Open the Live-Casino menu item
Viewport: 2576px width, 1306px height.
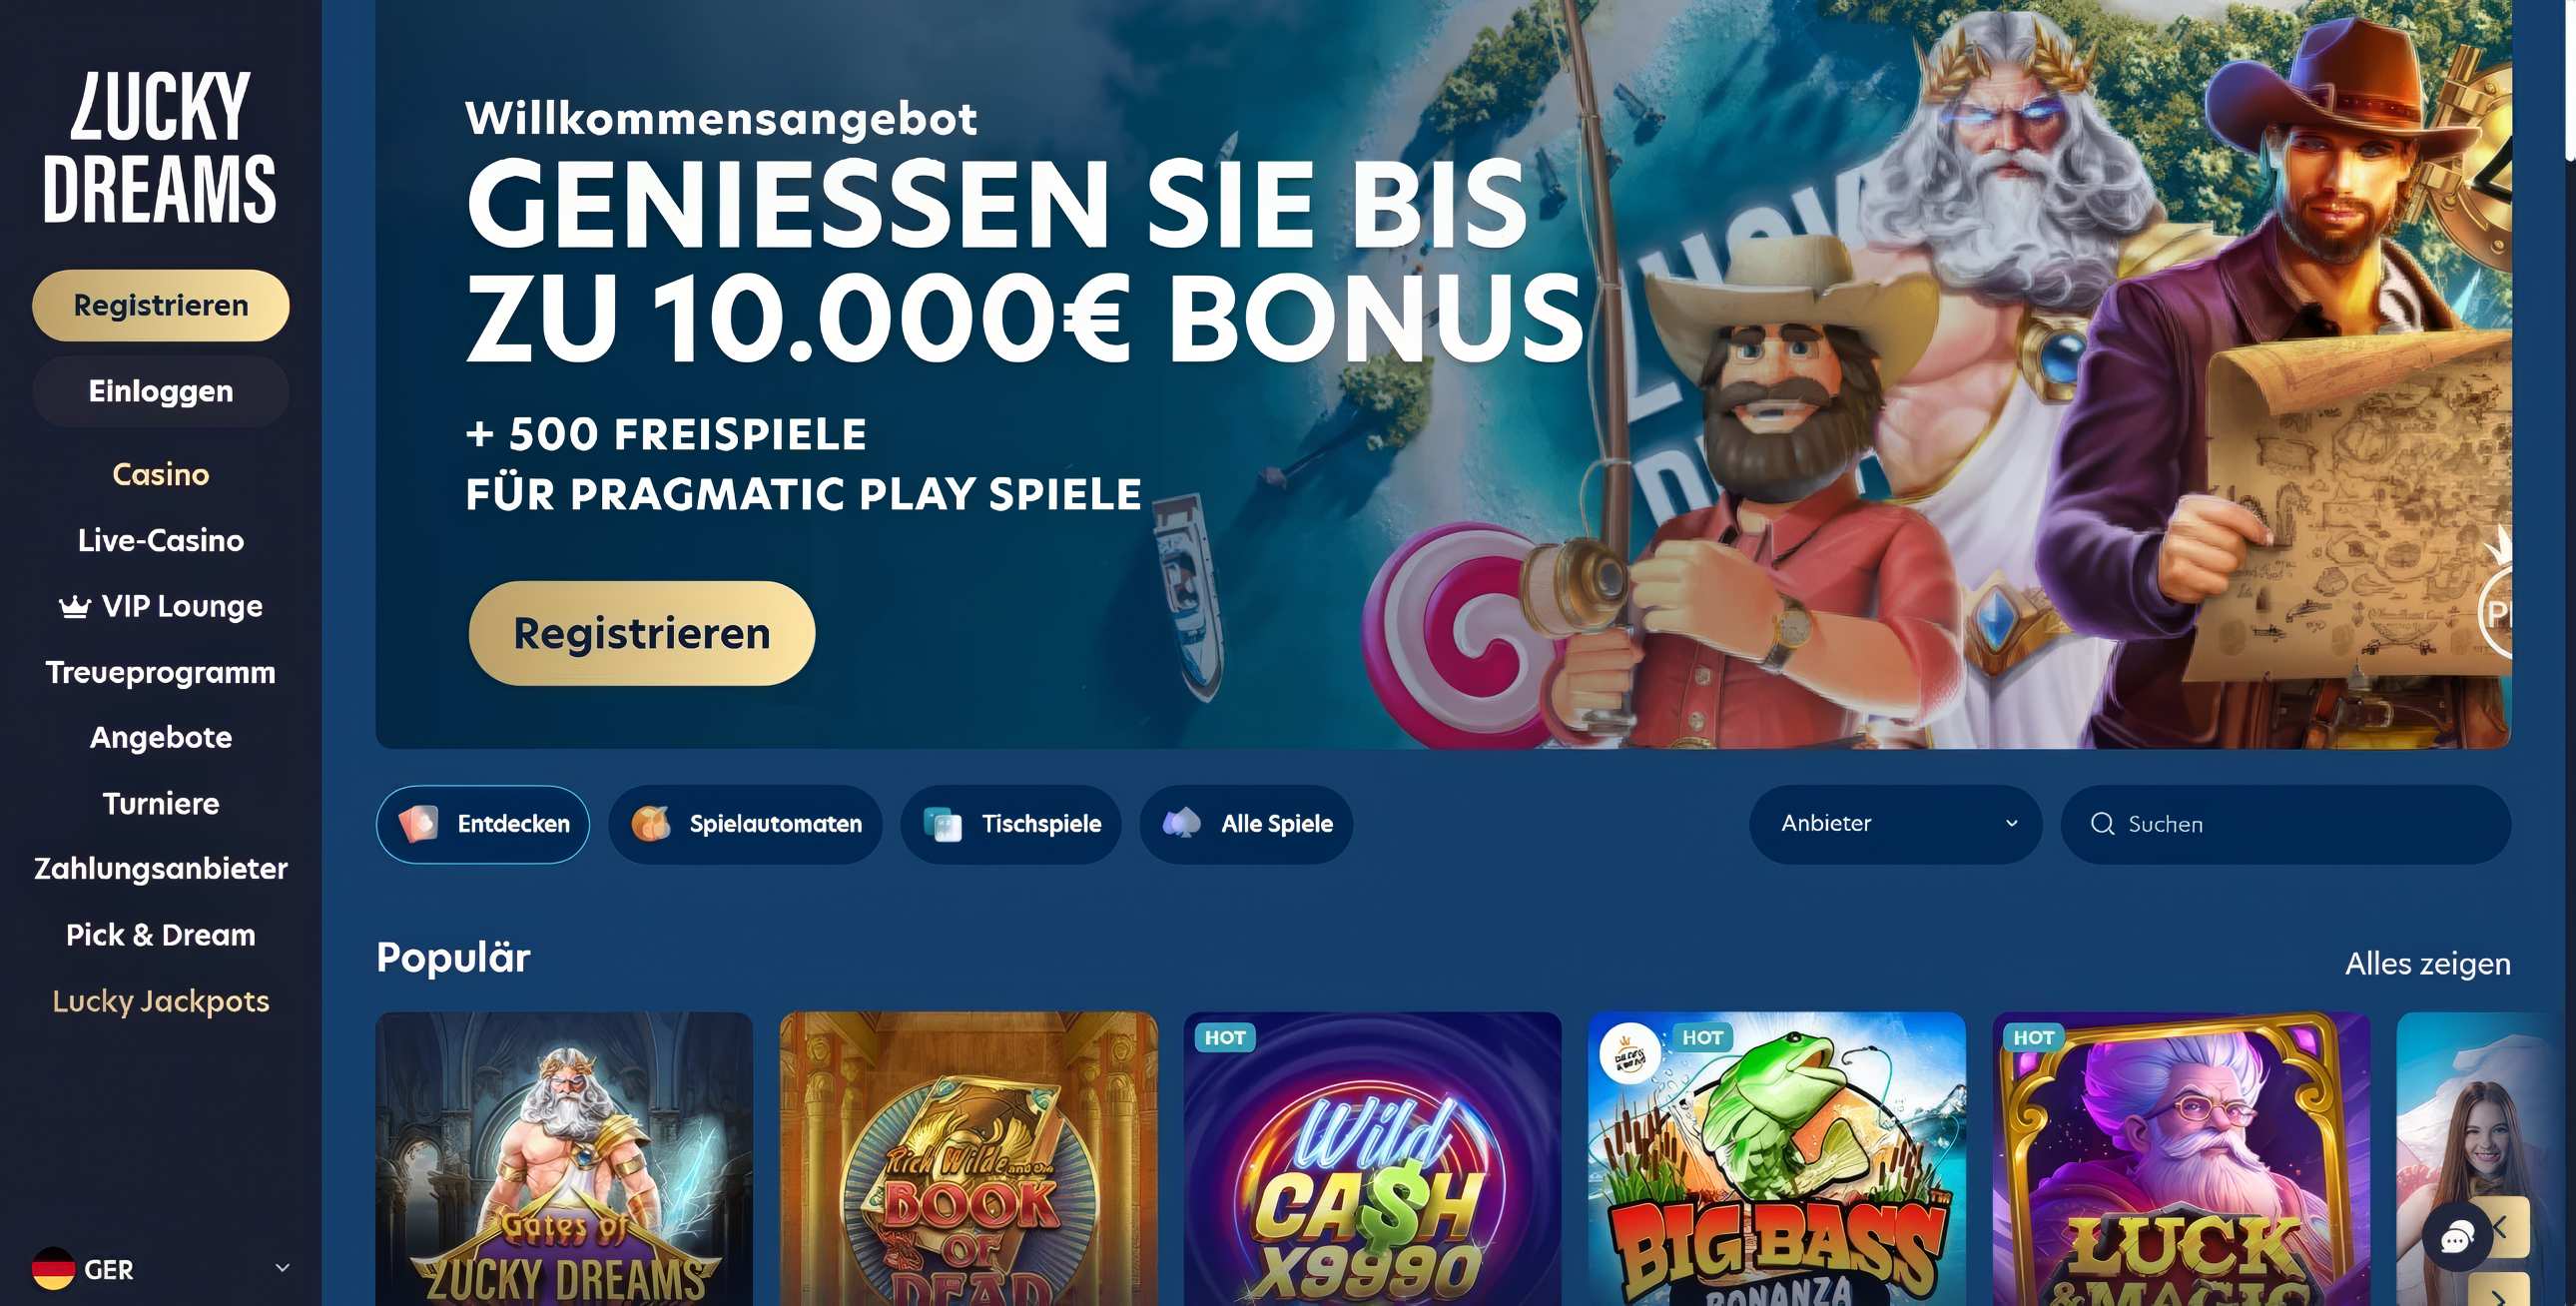161,540
